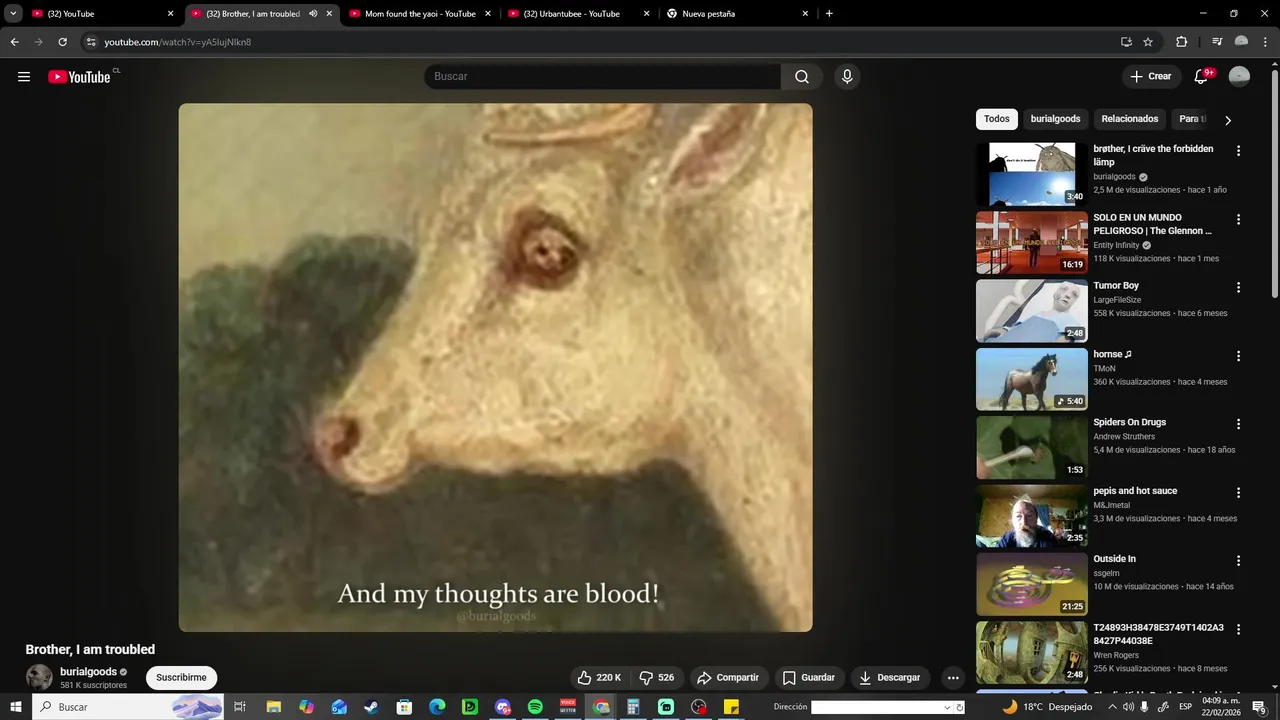This screenshot has height=720, width=1280.
Task: Open burialgoods channel avatar
Action: (x=39, y=677)
